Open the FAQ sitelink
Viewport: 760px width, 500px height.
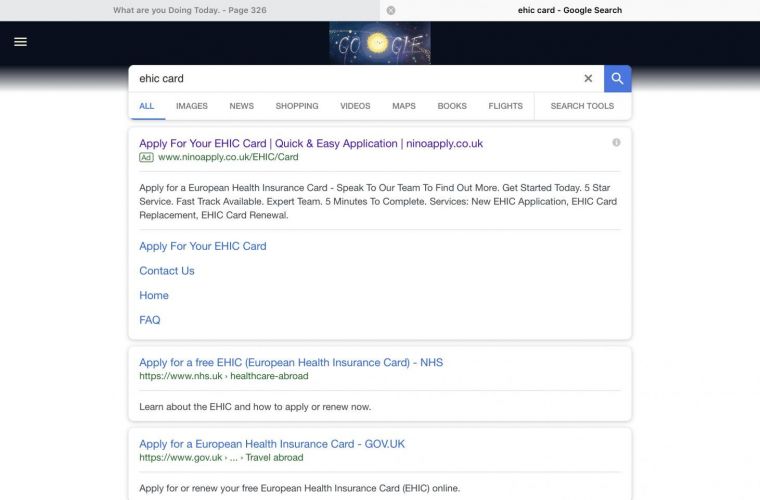(x=149, y=320)
